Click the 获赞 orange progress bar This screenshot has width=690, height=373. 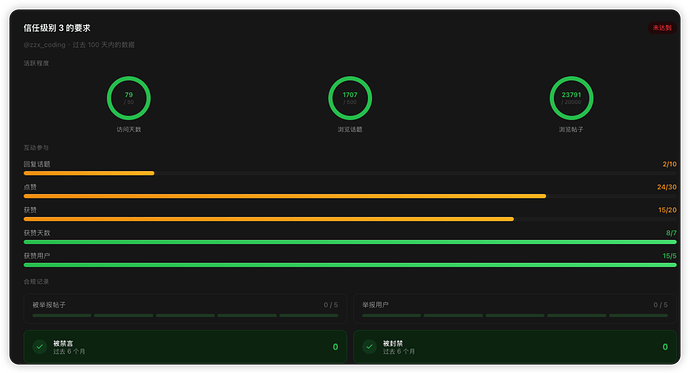350,219
